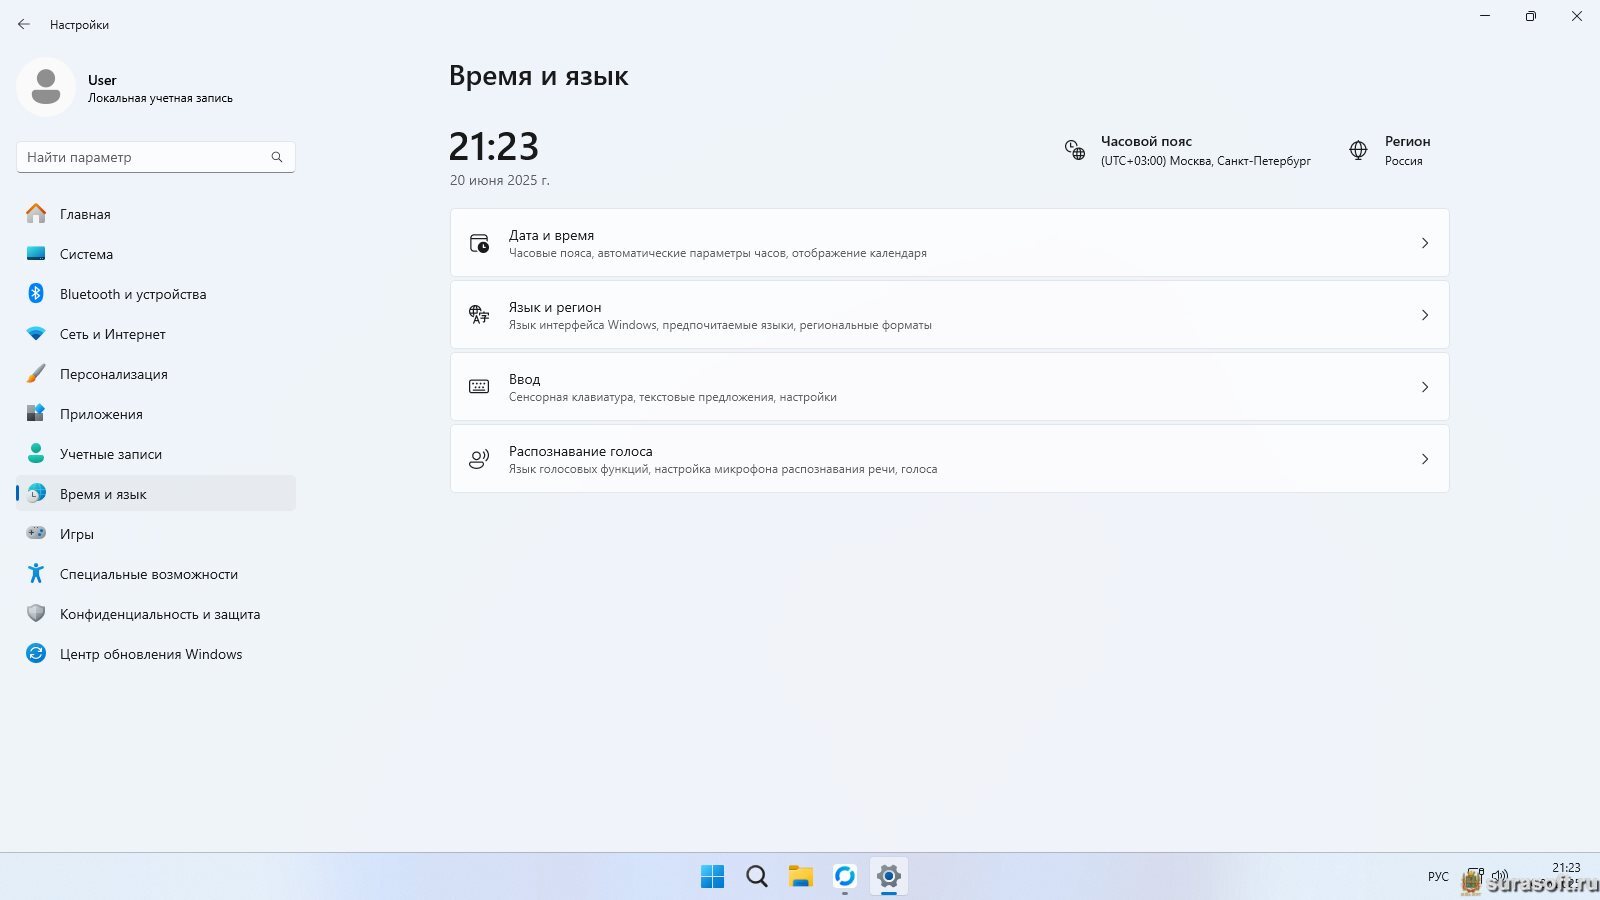The width and height of the screenshot is (1600, 900).
Task: Open Главная via its house icon
Action: coord(36,214)
